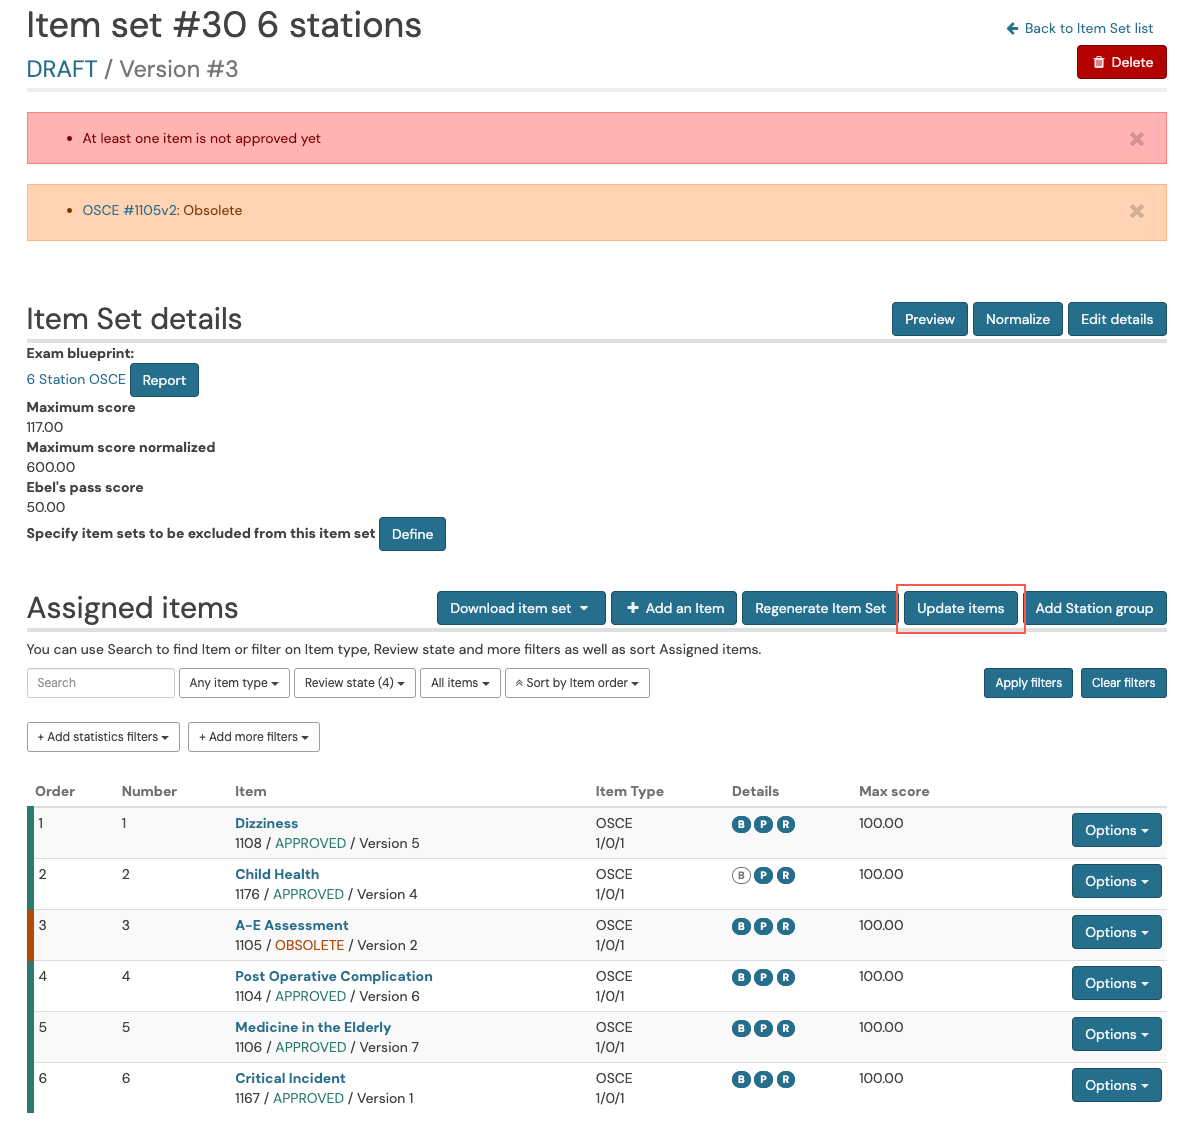Click the Max score column header
This screenshot has width=1193, height=1124.
pyautogui.click(x=894, y=791)
